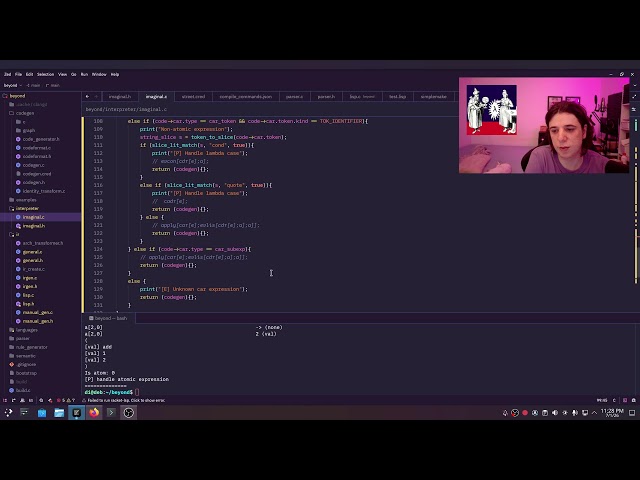Expand the rule_generator folder
Image resolution: width=640 pixels, height=480 pixels.
click(x=28, y=347)
